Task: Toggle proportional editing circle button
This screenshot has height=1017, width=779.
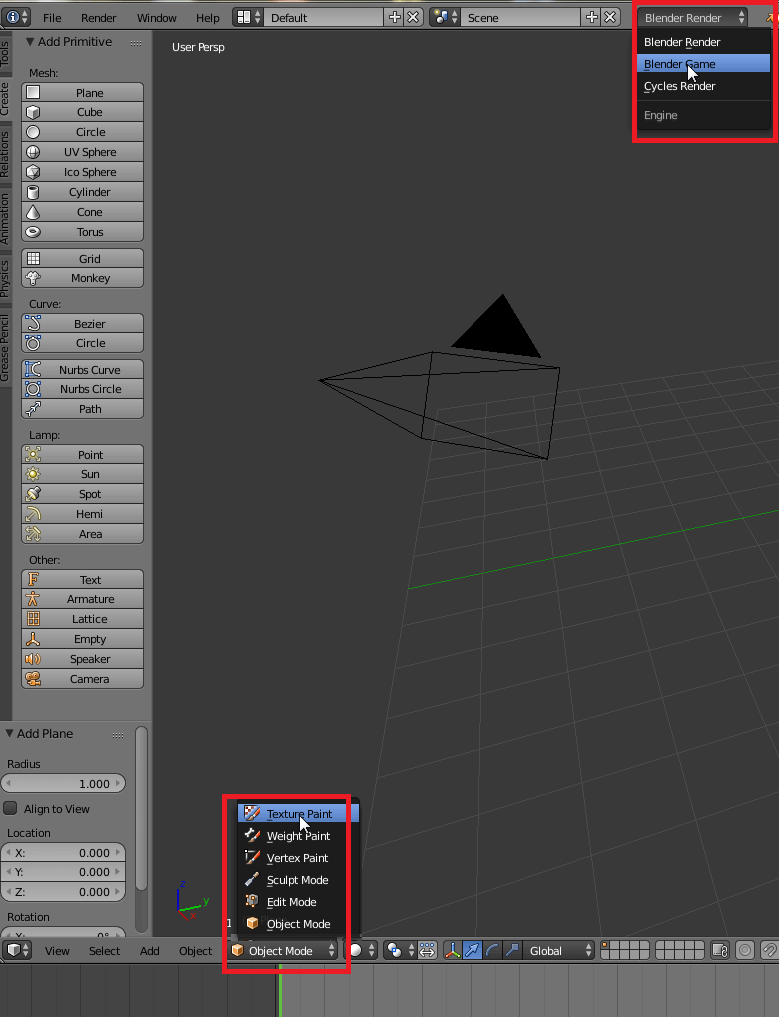Action: 745,951
